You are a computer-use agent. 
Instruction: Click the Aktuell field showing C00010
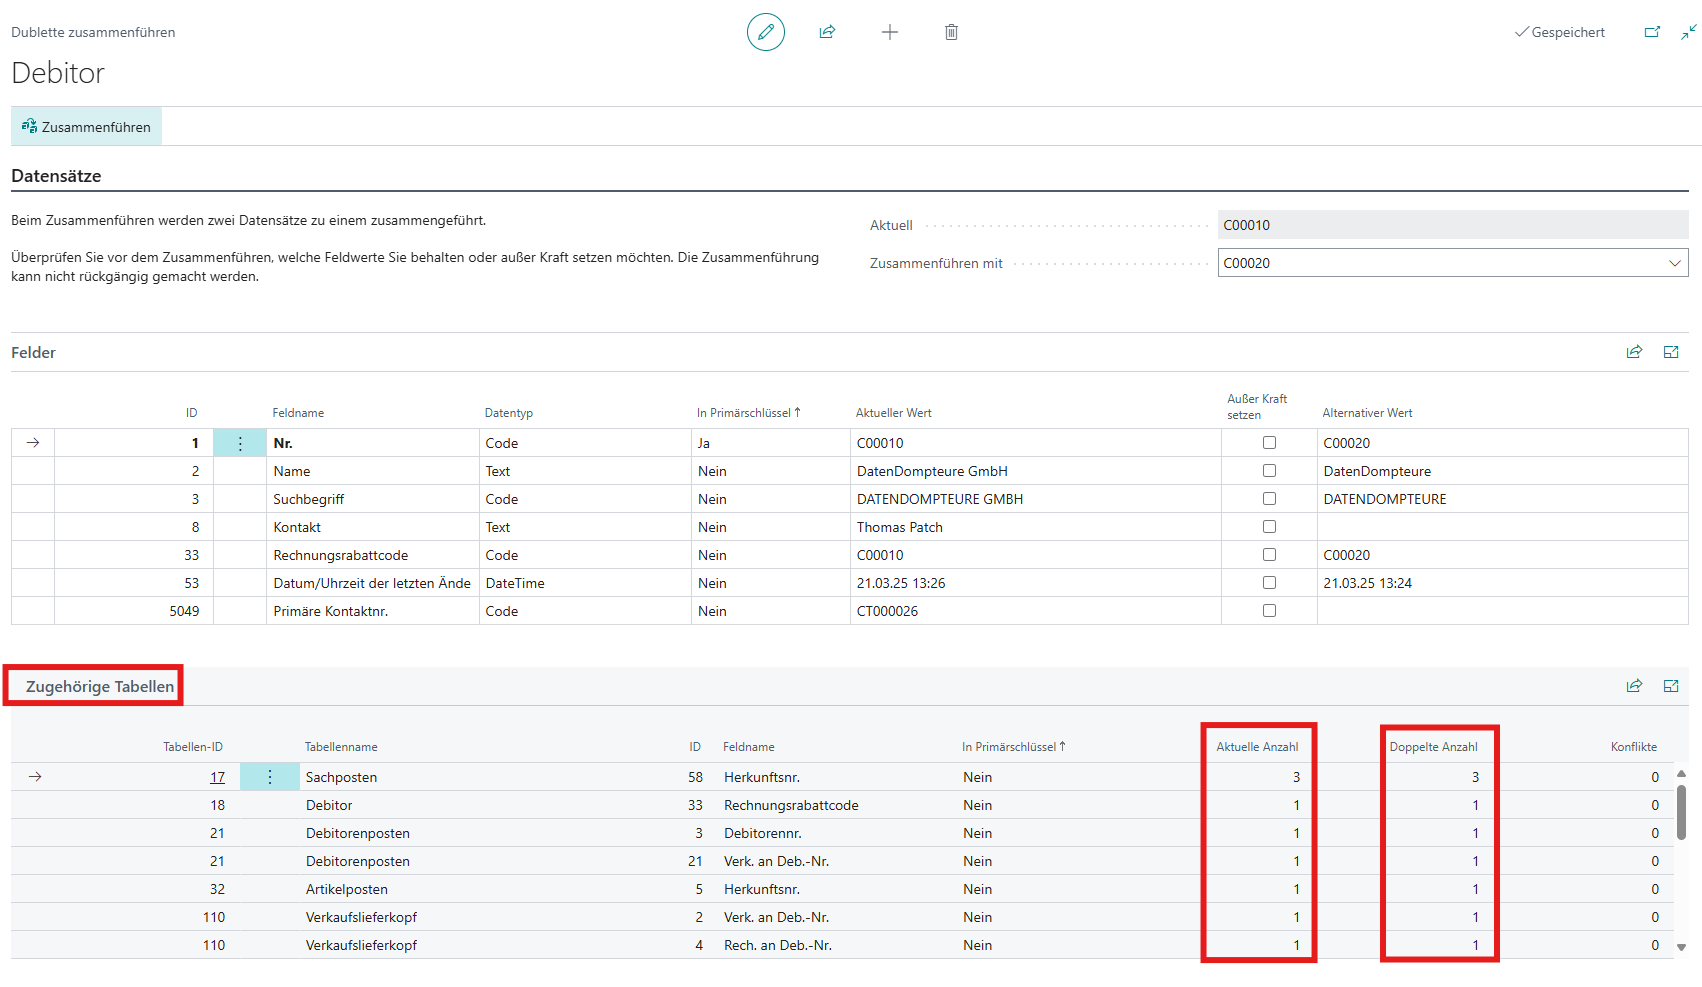pyautogui.click(x=1452, y=225)
